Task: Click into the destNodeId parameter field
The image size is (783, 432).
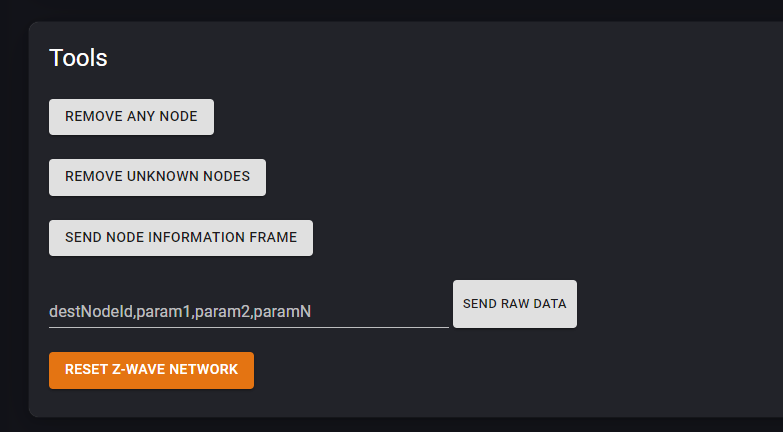Action: pos(248,311)
